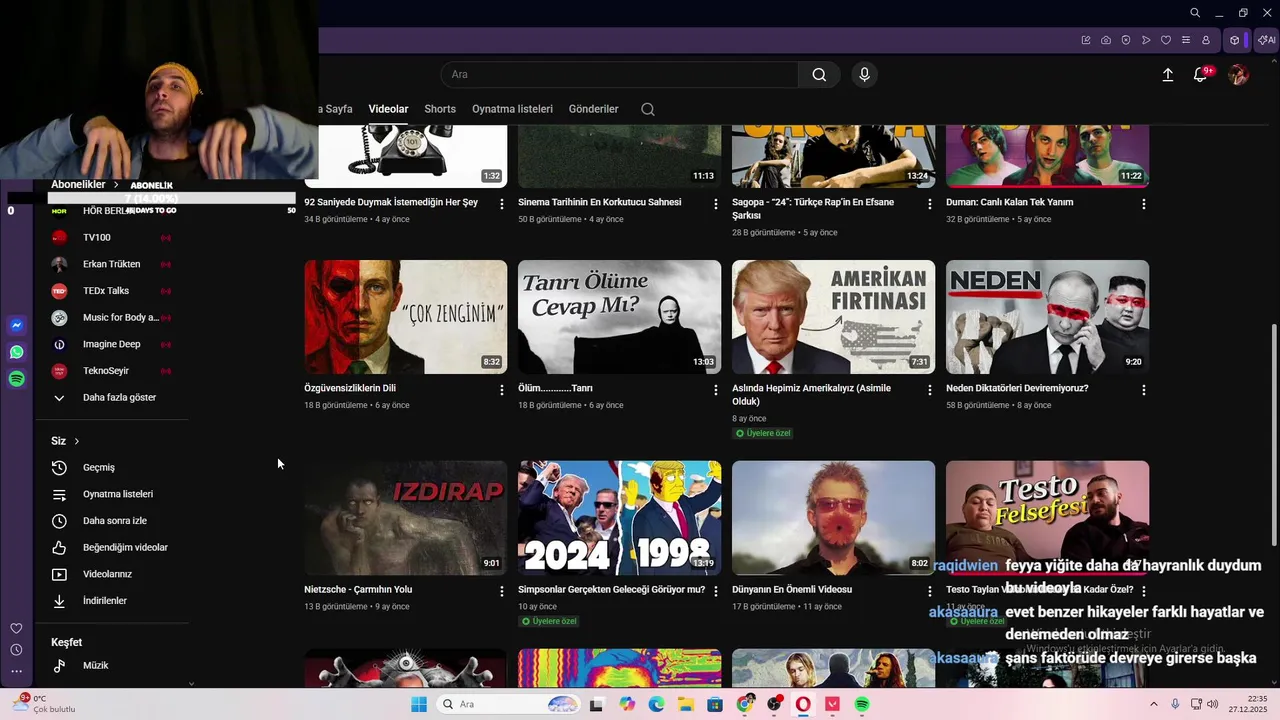Click the YouTube search input field
The width and height of the screenshot is (1280, 720).
tap(619, 75)
